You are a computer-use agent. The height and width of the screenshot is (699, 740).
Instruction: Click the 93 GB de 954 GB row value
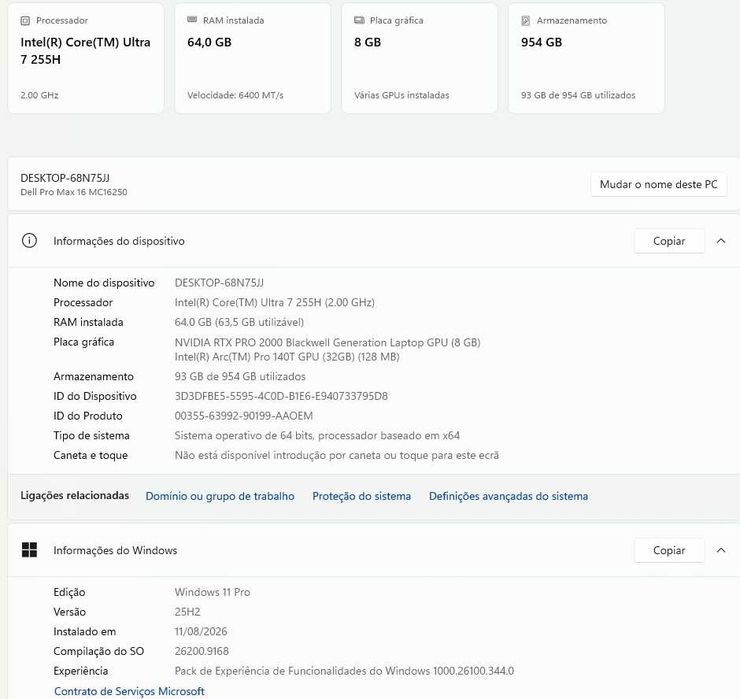click(240, 377)
